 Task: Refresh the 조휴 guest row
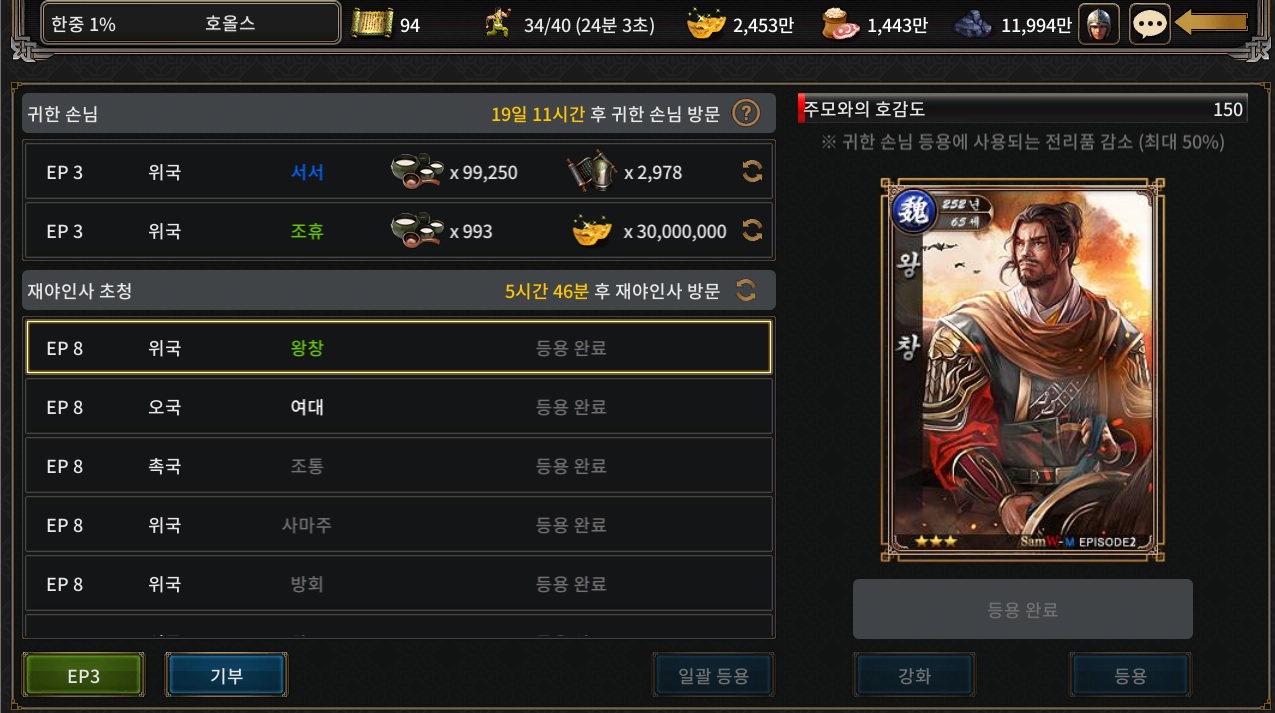(752, 231)
